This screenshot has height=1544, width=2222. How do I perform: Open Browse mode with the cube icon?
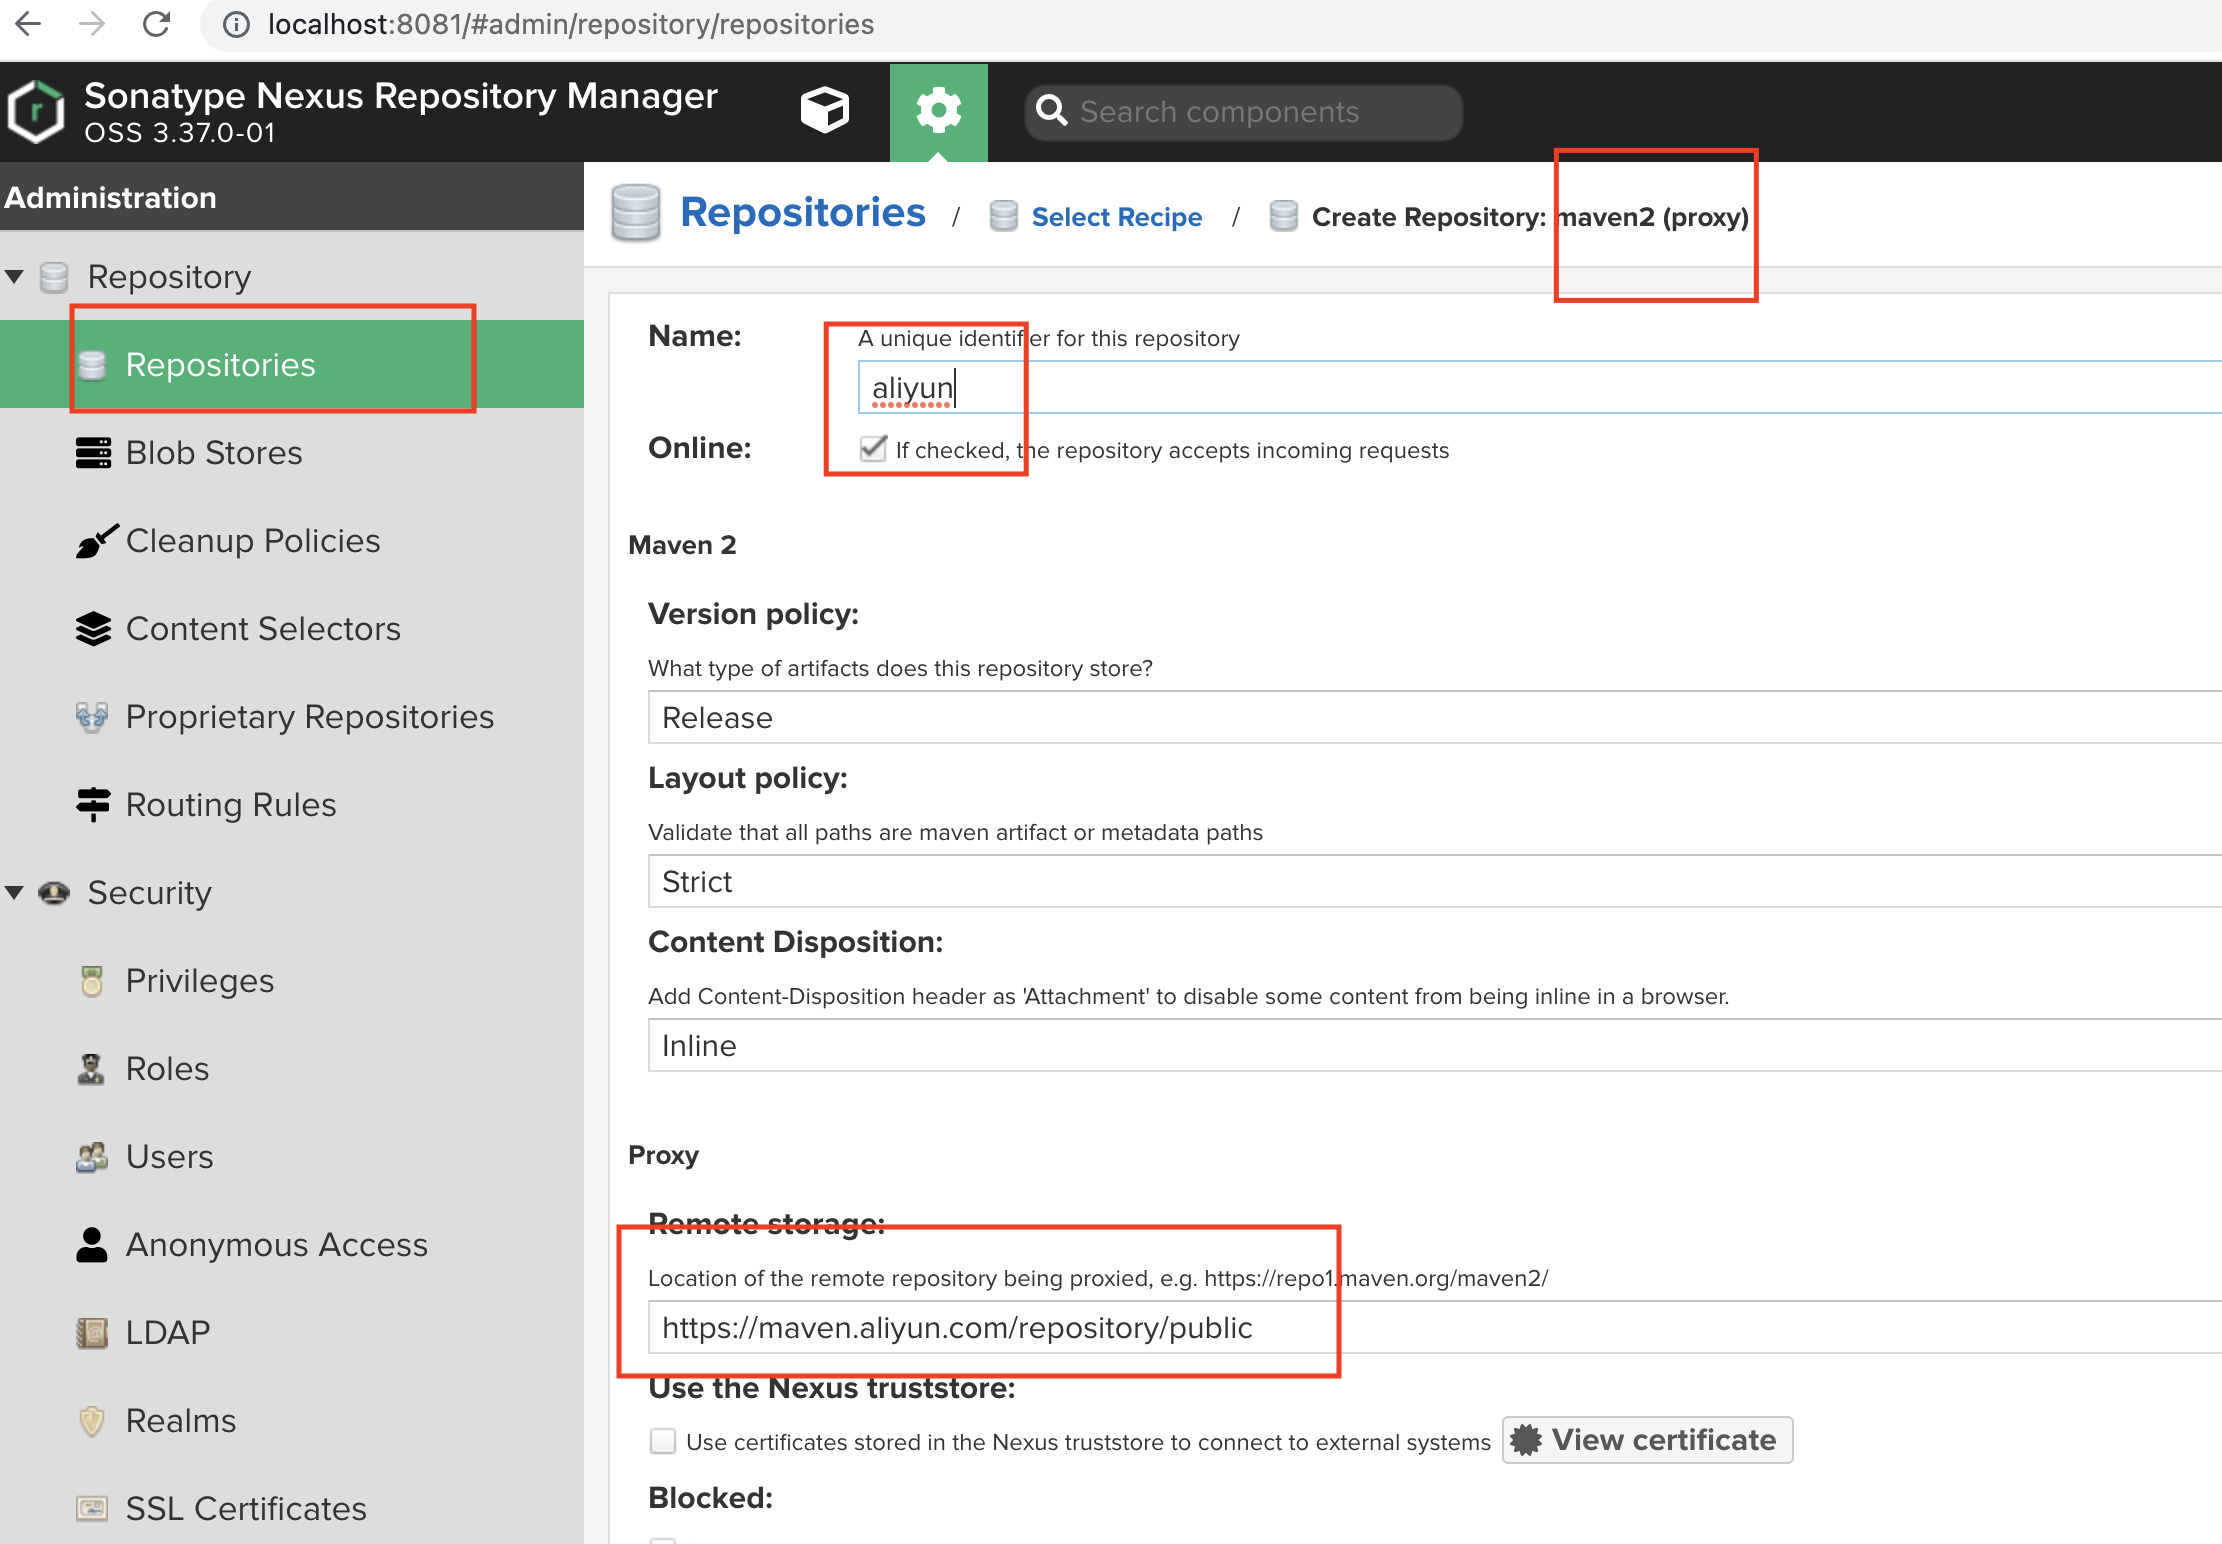coord(825,111)
